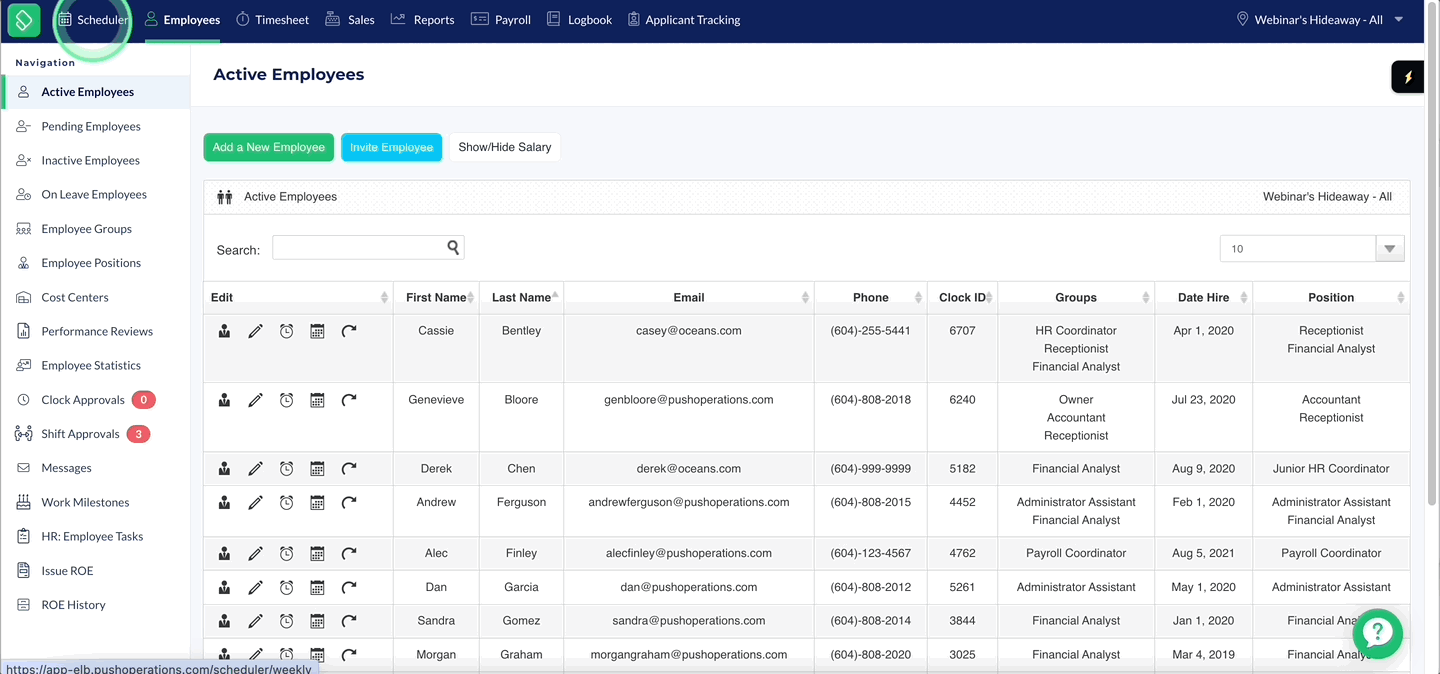Sort table by Clock ID column
This screenshot has width=1440, height=674.
click(x=962, y=297)
